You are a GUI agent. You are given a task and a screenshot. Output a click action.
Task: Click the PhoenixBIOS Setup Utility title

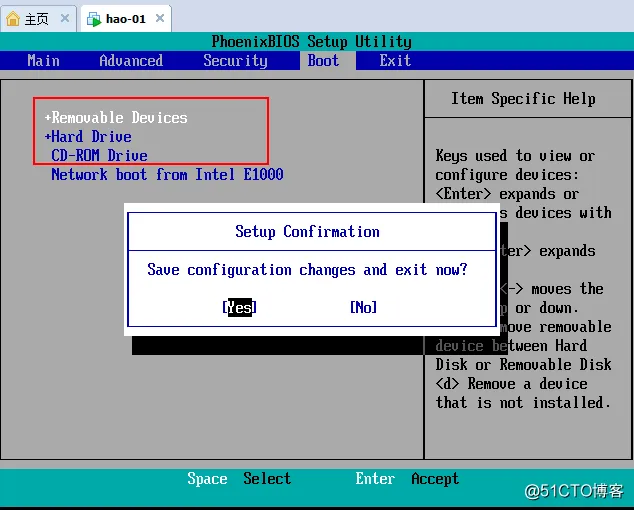[x=312, y=42]
